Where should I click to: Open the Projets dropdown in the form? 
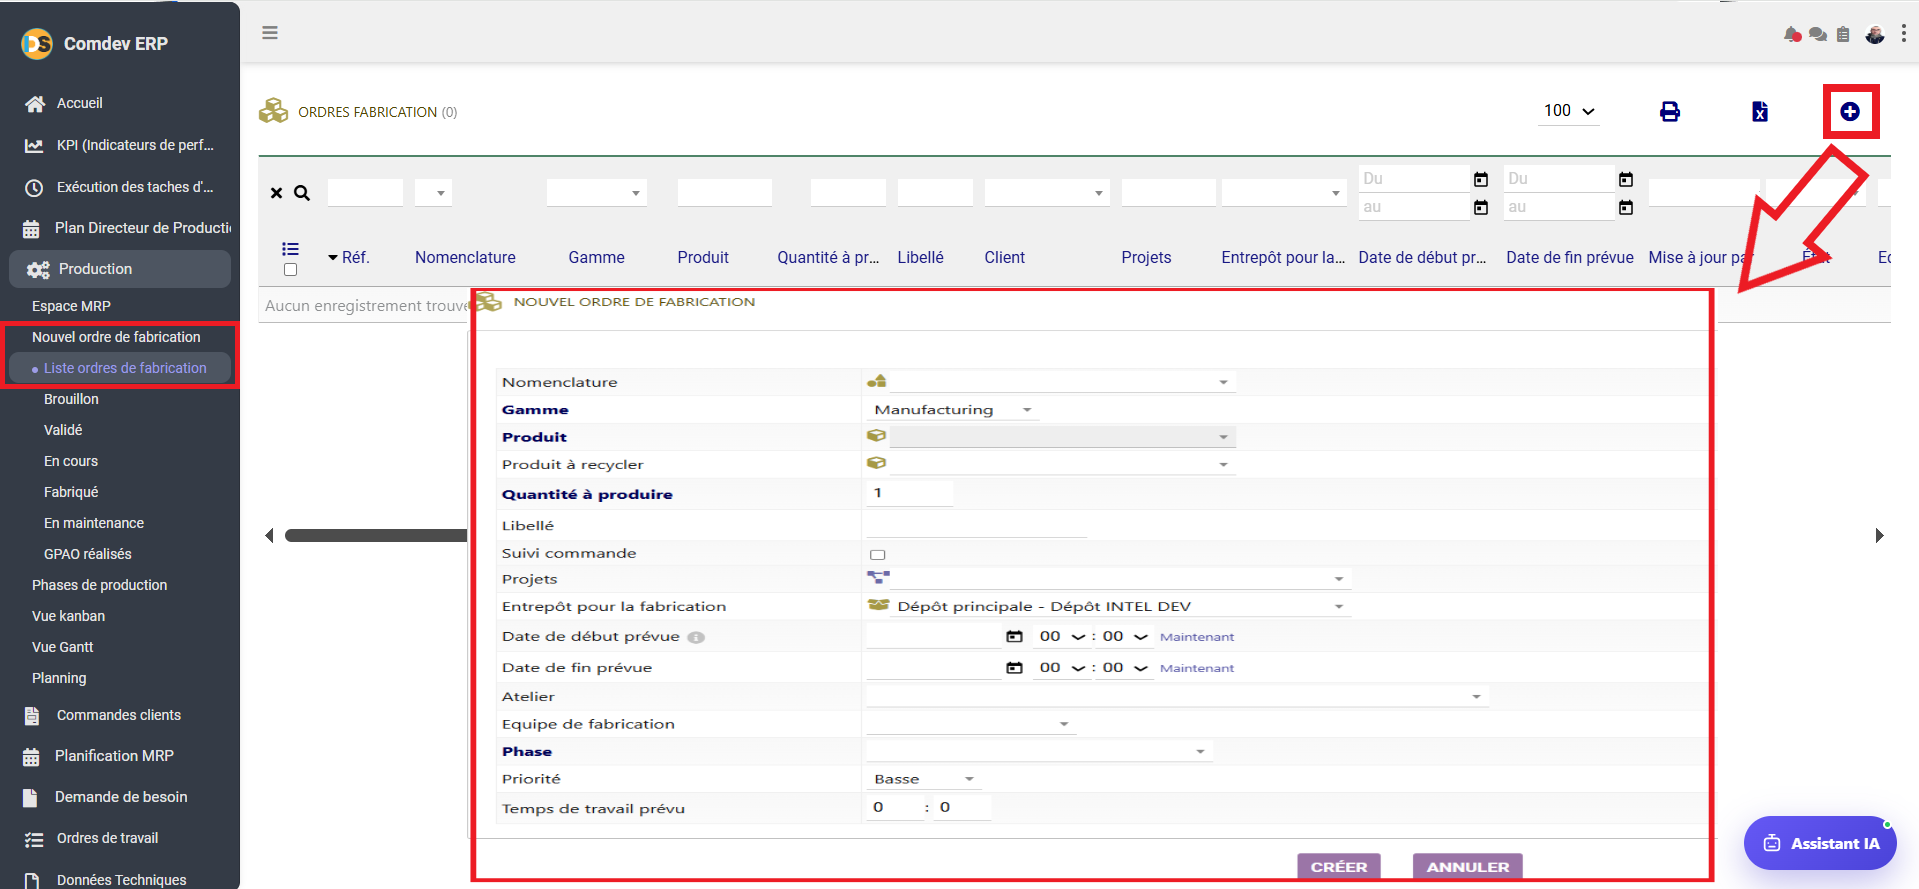1121,579
